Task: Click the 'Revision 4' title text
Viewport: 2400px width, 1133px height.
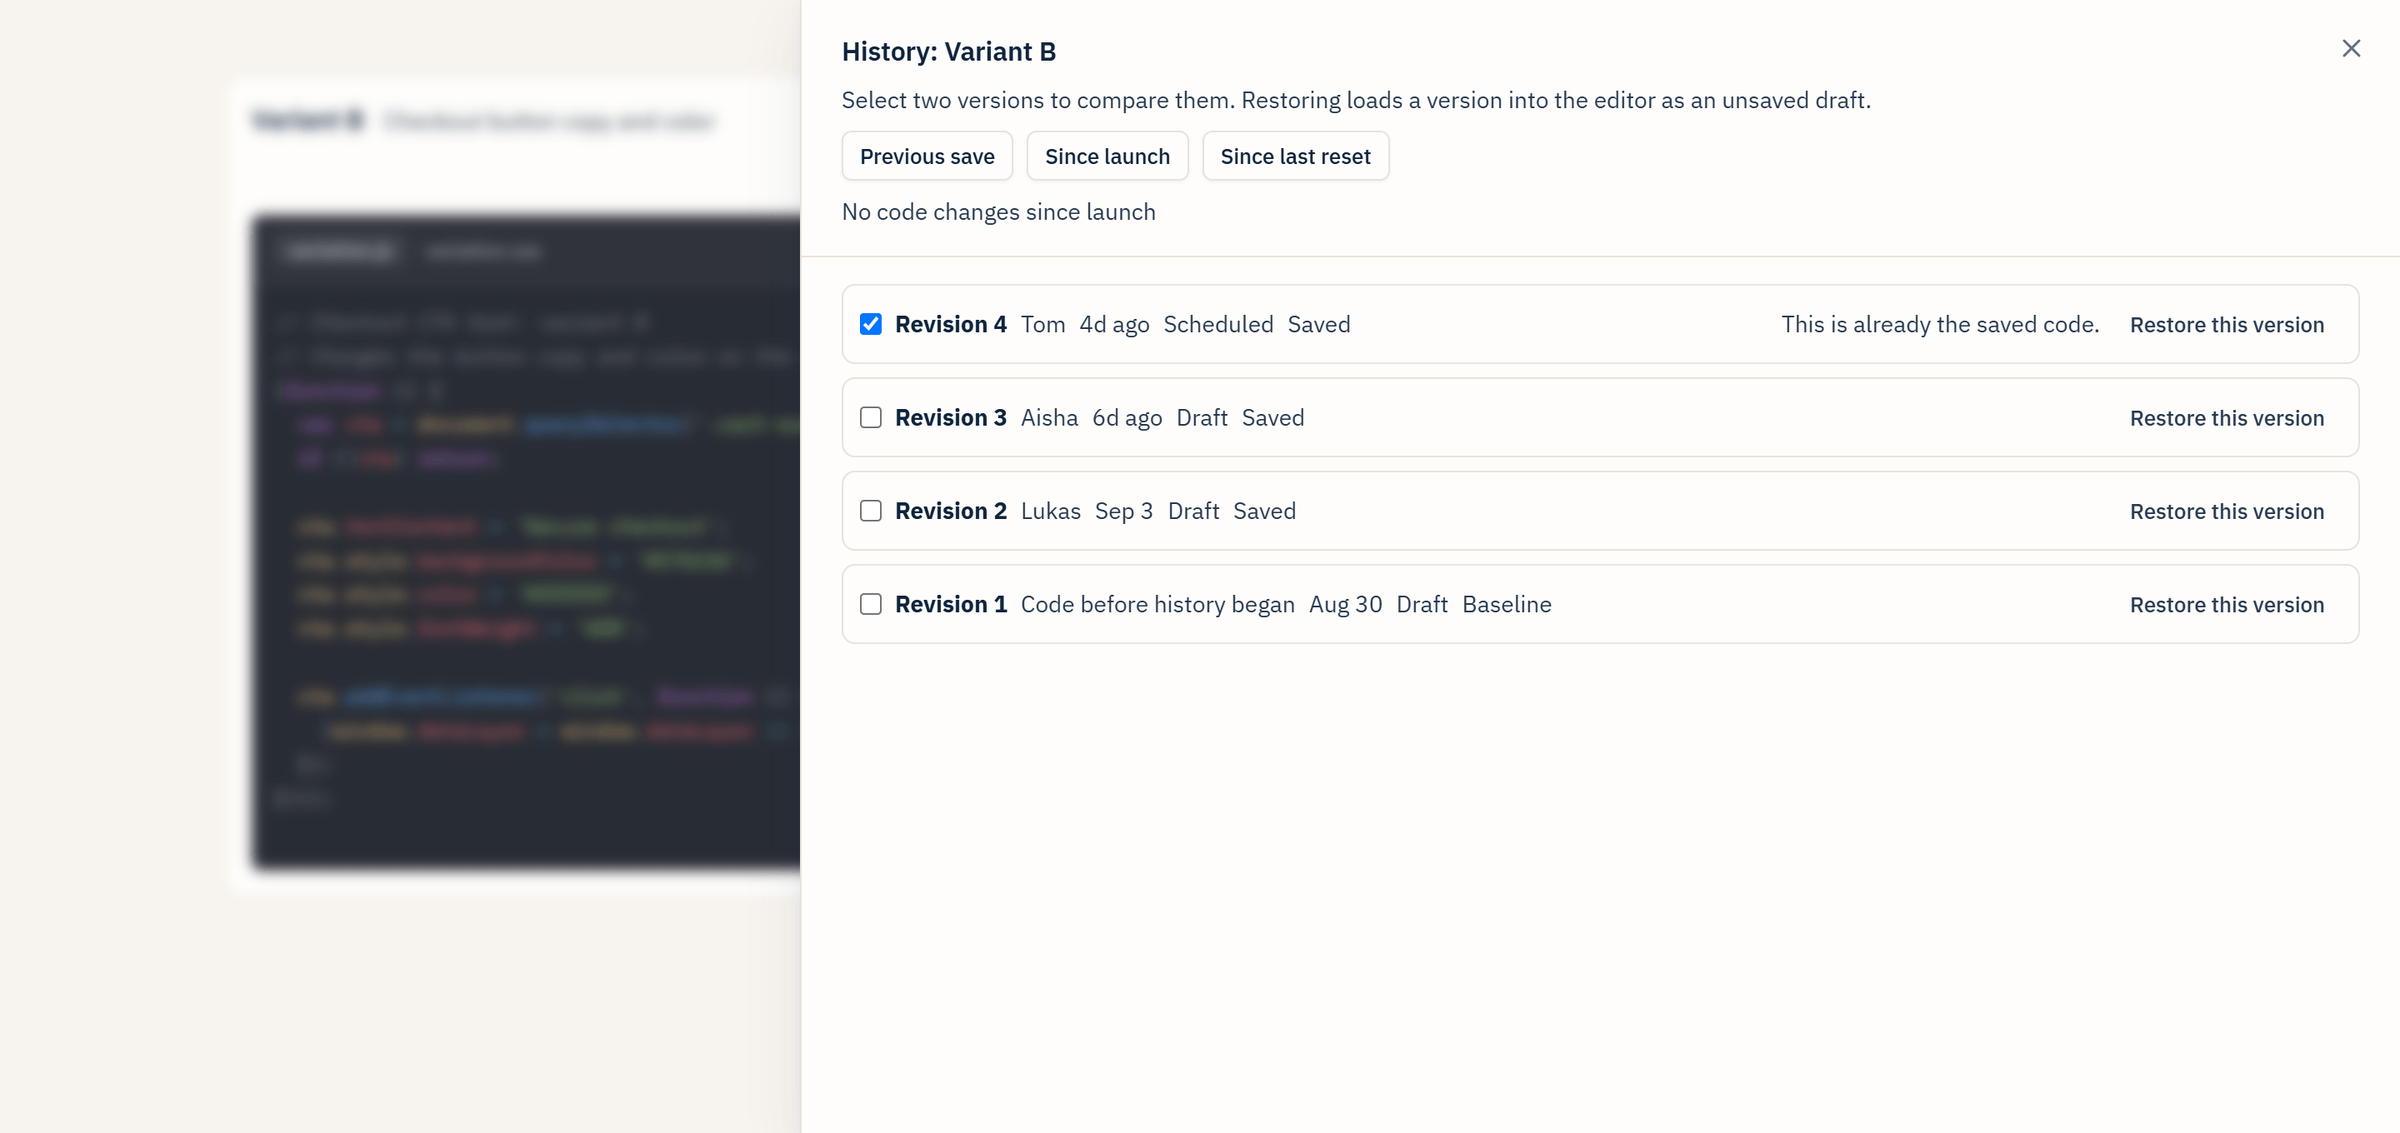Action: (950, 324)
